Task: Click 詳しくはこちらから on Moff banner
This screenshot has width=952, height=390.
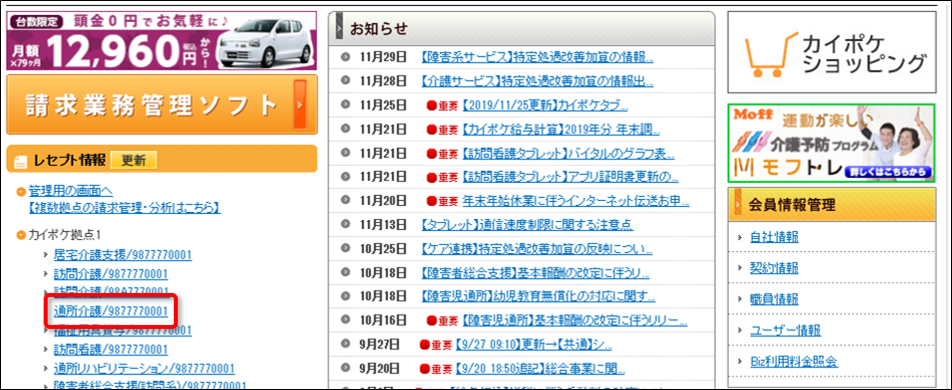Action: coord(887,173)
